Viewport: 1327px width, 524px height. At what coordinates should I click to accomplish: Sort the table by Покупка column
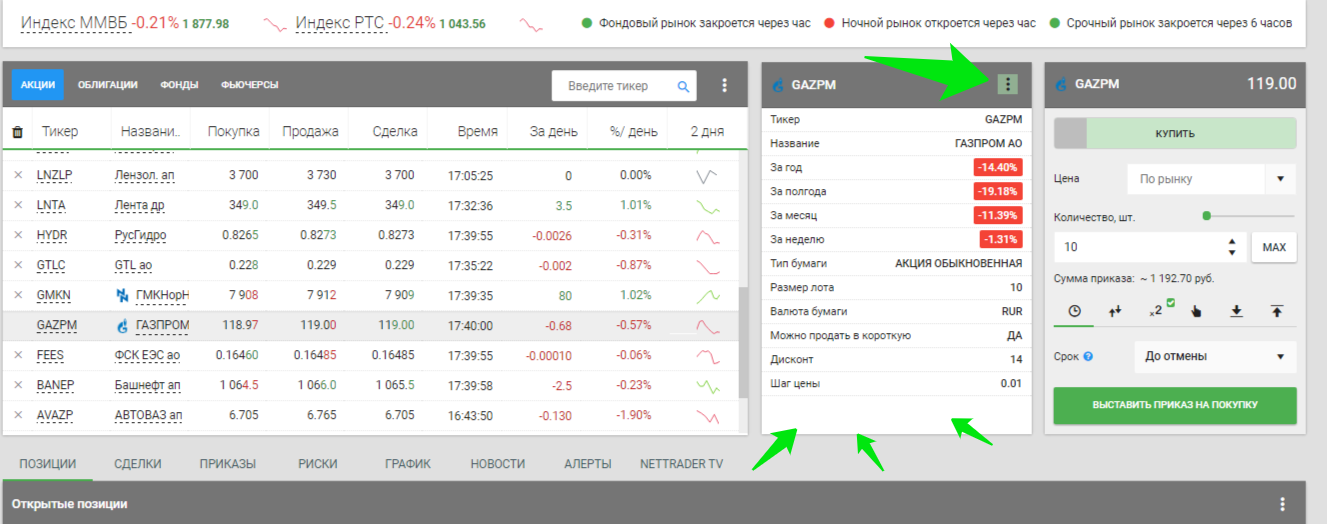(x=233, y=131)
